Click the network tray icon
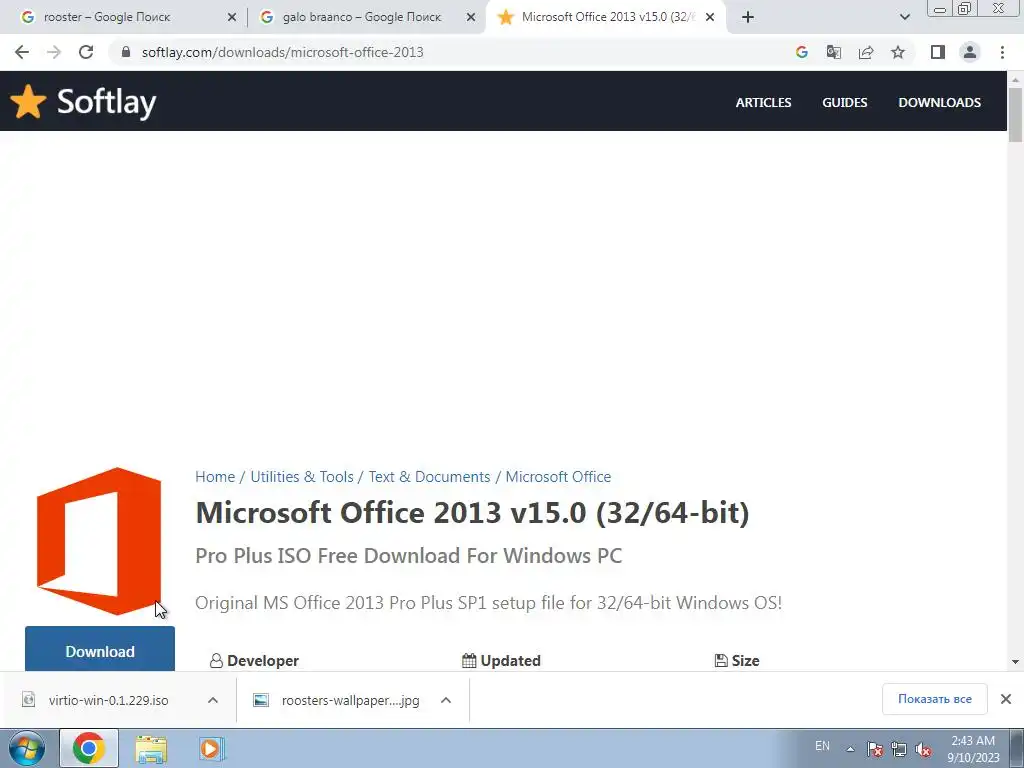The width and height of the screenshot is (1024, 768). 899,749
